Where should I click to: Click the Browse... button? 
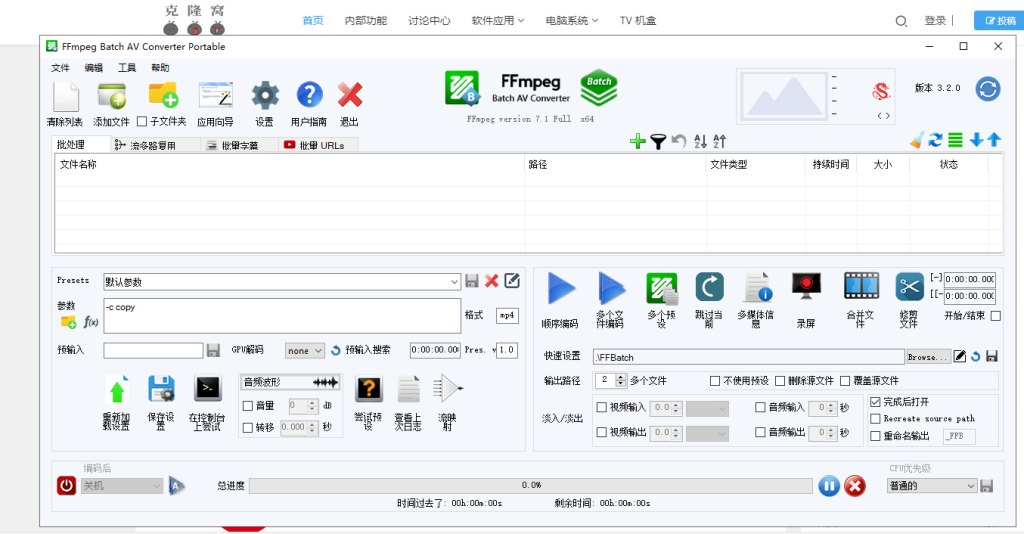click(928, 357)
